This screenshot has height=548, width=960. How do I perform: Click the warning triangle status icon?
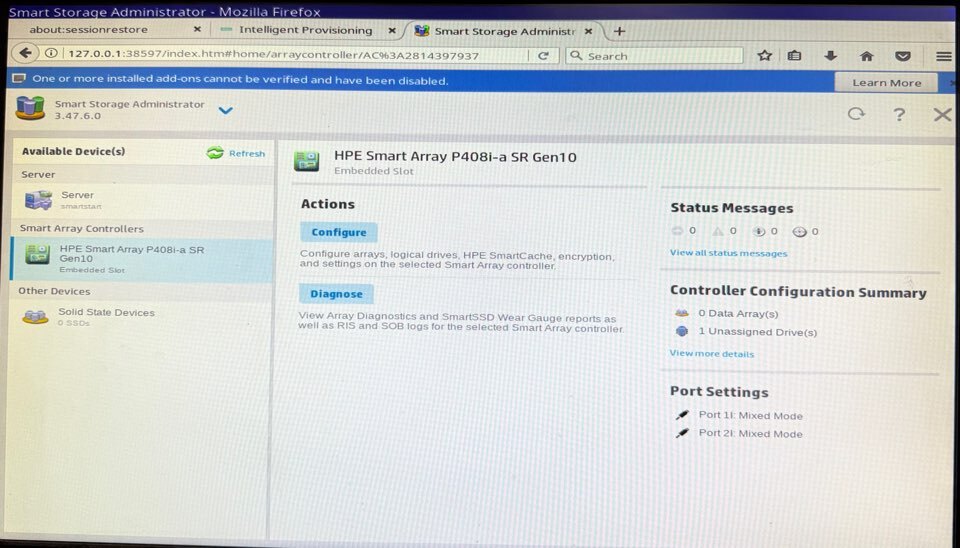[x=718, y=231]
